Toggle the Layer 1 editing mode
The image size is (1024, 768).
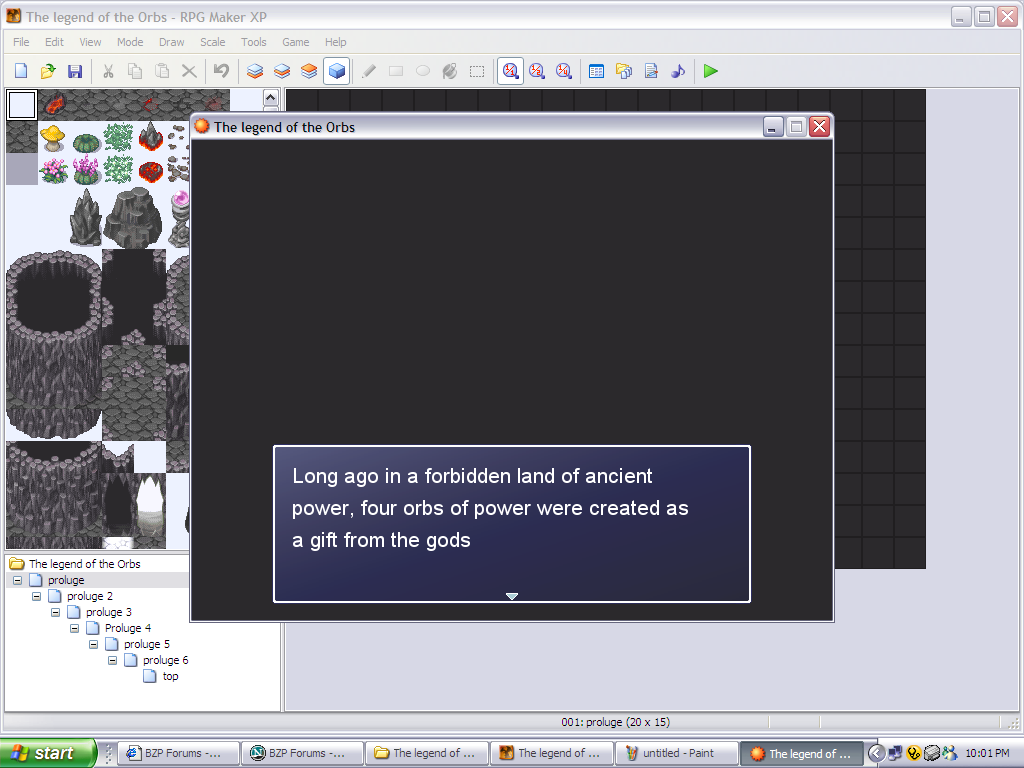click(255, 71)
